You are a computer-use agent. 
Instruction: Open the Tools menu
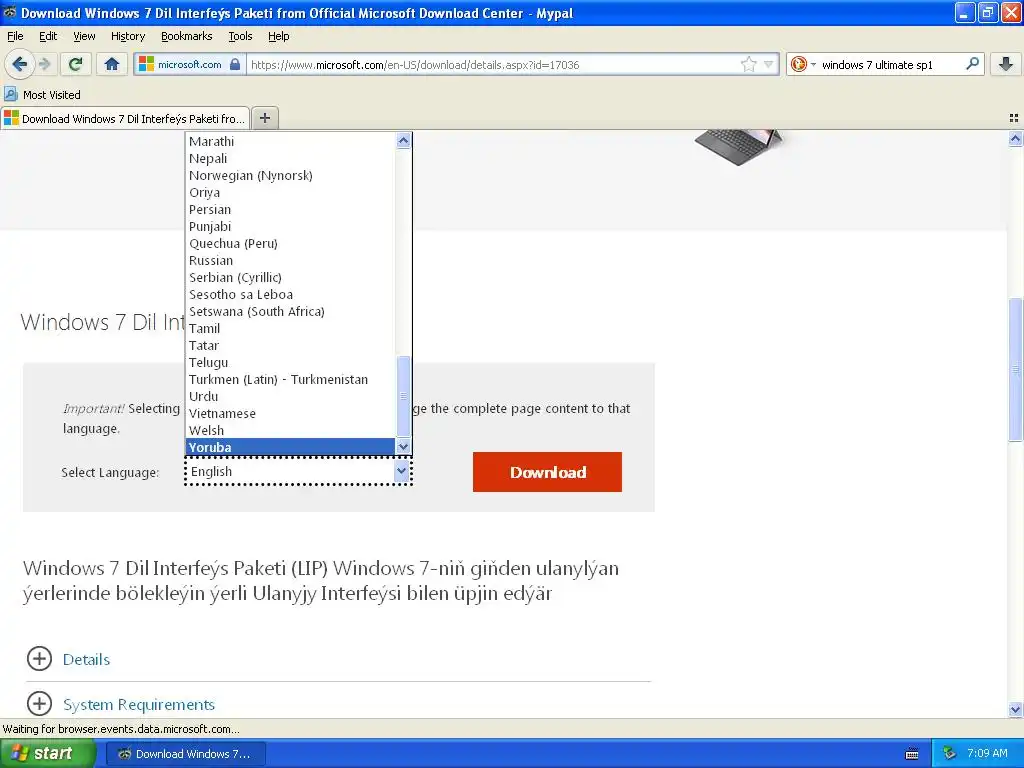coord(240,36)
